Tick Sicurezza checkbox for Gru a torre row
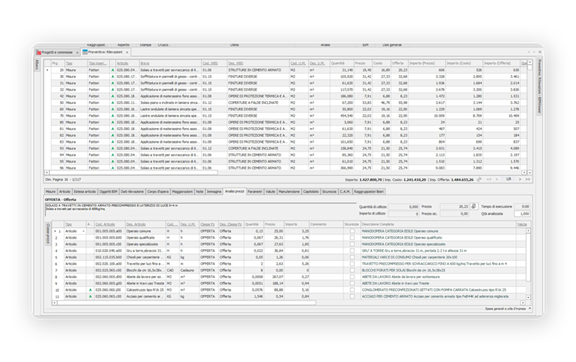This screenshot has width=576, height=362. pyautogui.click(x=352, y=251)
